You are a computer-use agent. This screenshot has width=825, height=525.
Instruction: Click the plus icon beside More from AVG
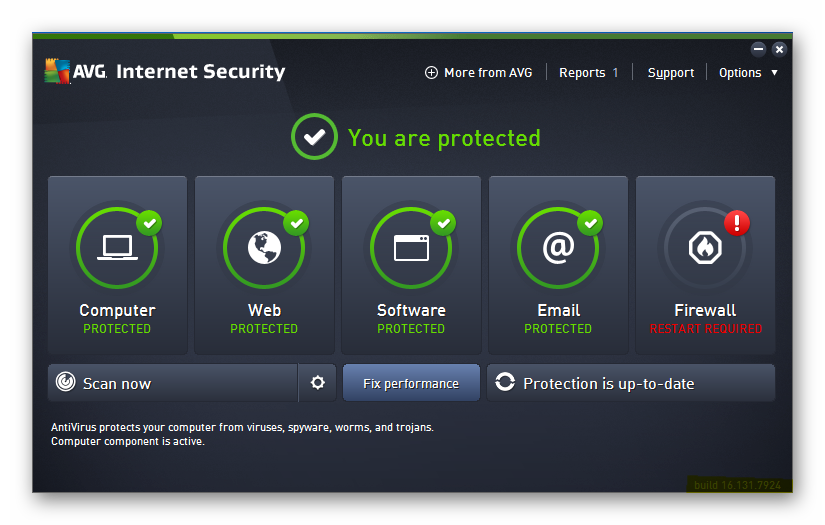click(x=431, y=73)
